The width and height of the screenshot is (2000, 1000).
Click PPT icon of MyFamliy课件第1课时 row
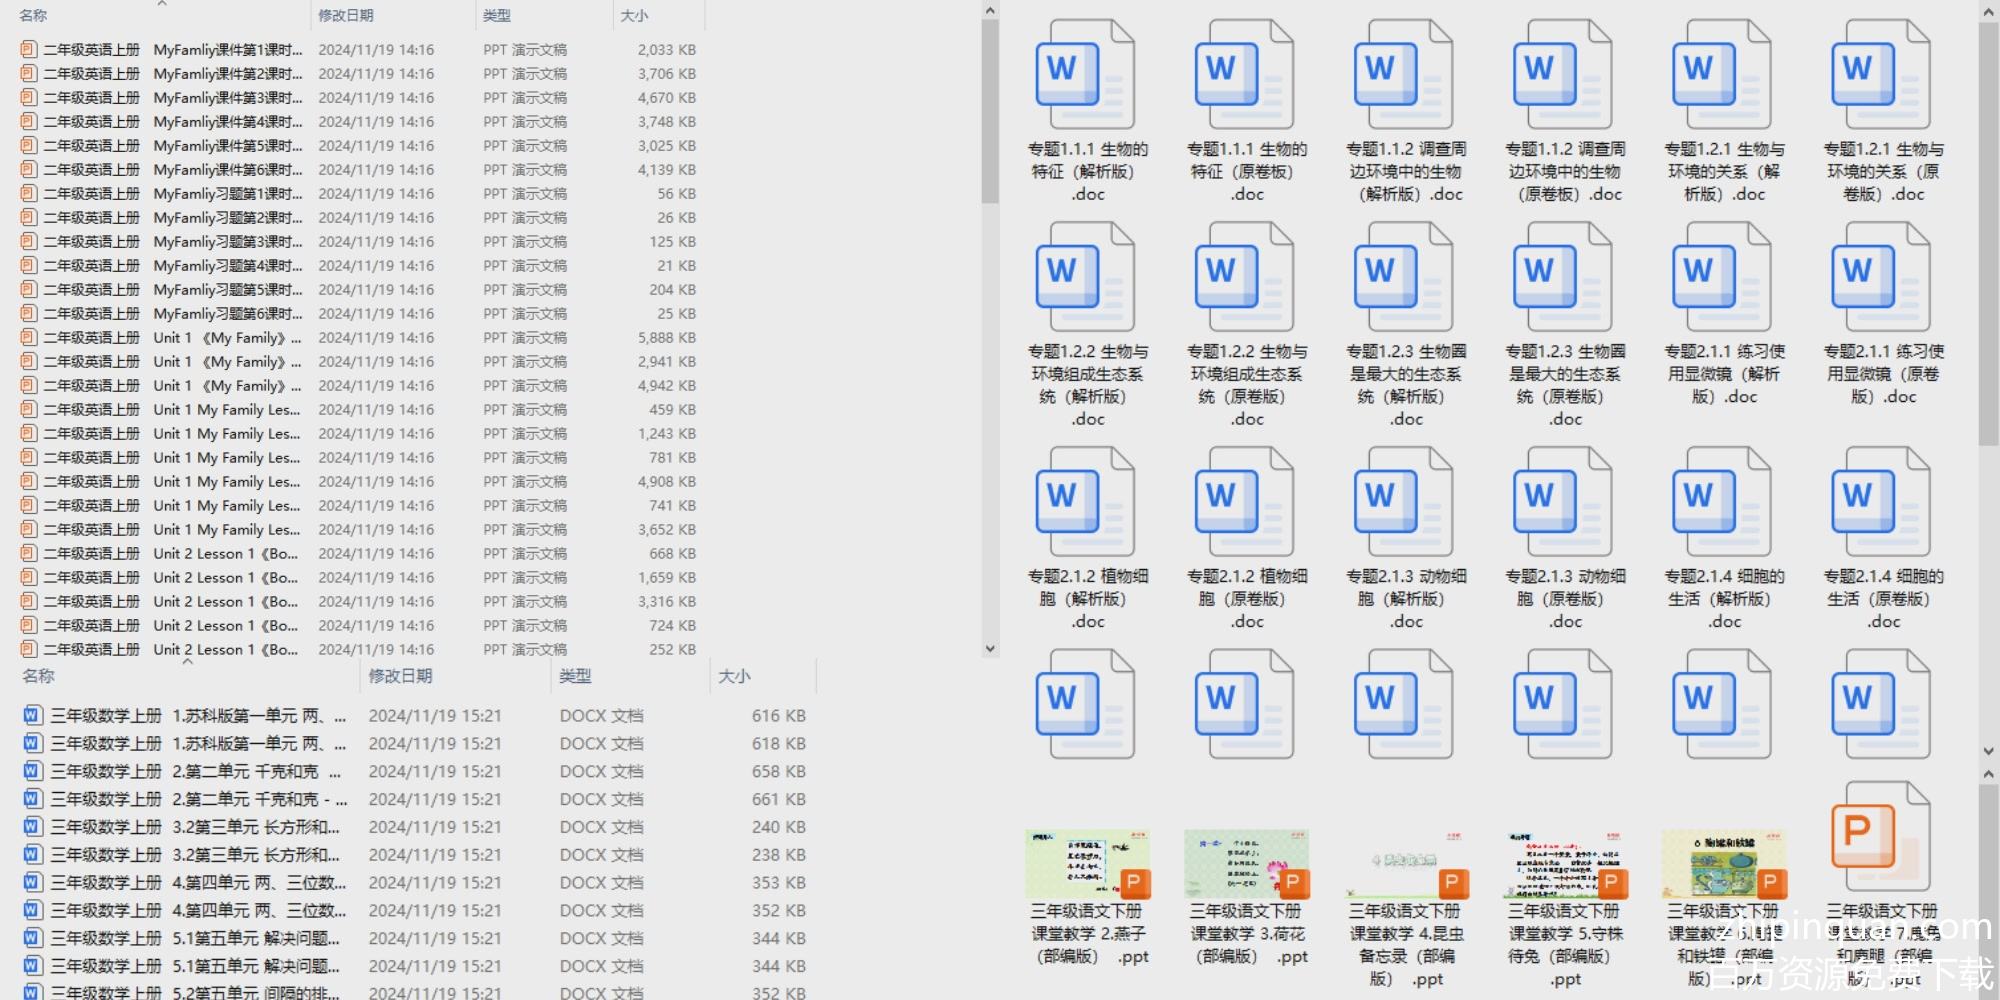pyautogui.click(x=28, y=49)
